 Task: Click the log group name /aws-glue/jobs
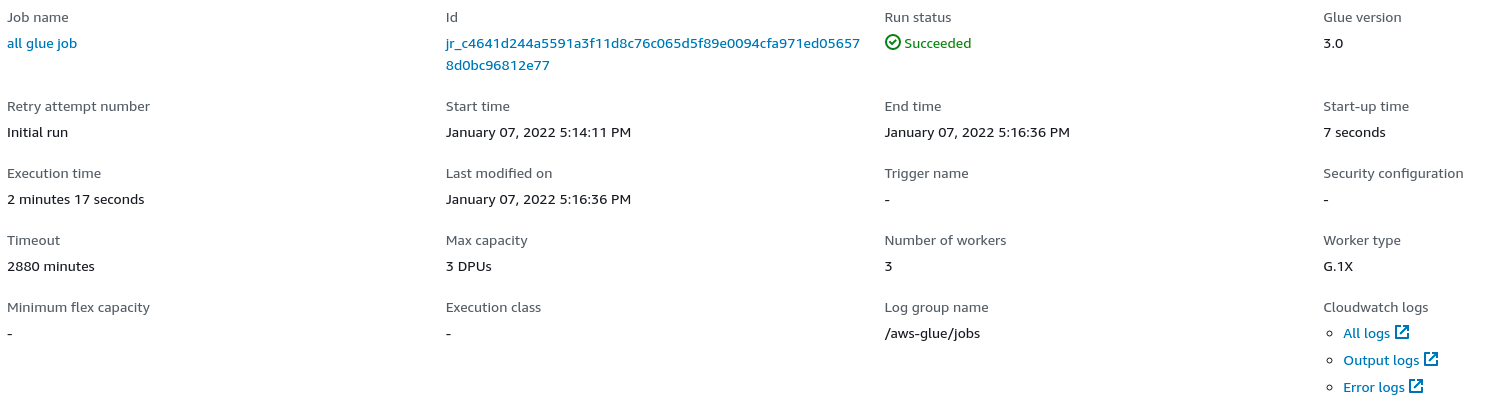[x=932, y=334]
